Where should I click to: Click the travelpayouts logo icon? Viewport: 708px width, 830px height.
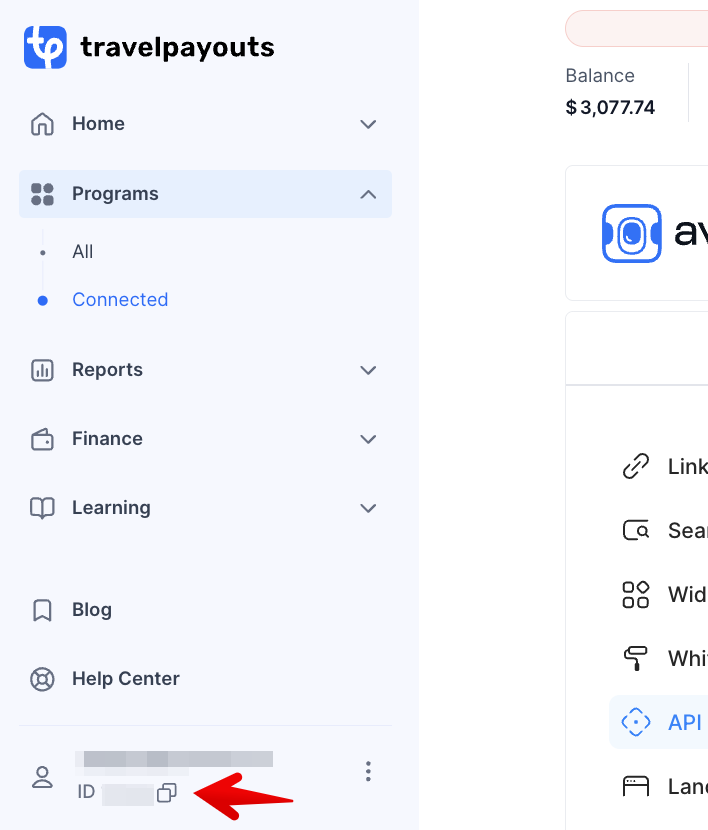pos(45,47)
